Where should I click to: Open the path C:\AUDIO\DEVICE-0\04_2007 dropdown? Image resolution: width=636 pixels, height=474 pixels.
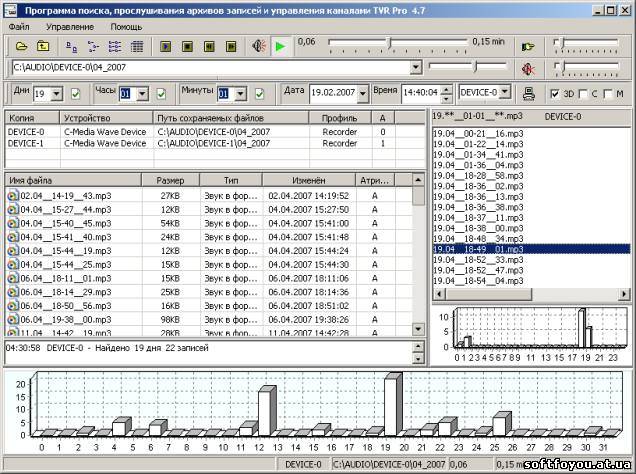(416, 68)
